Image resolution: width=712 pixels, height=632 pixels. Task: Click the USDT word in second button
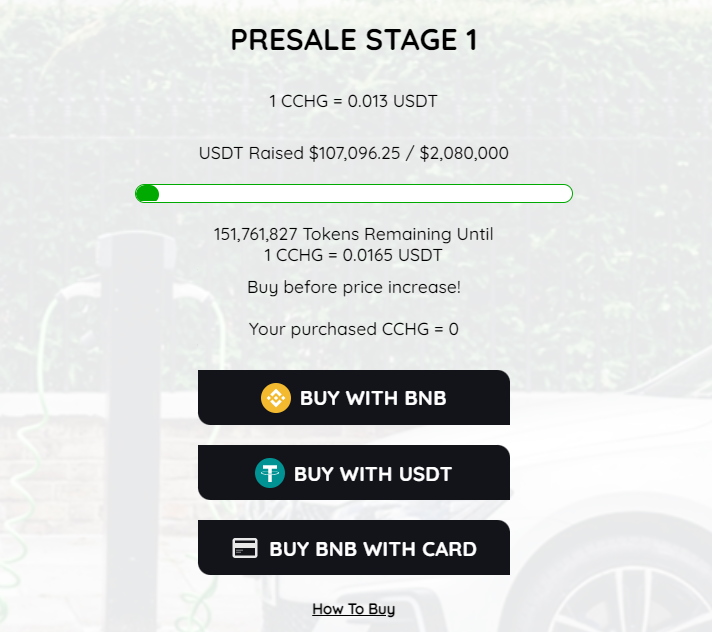[x=425, y=474]
